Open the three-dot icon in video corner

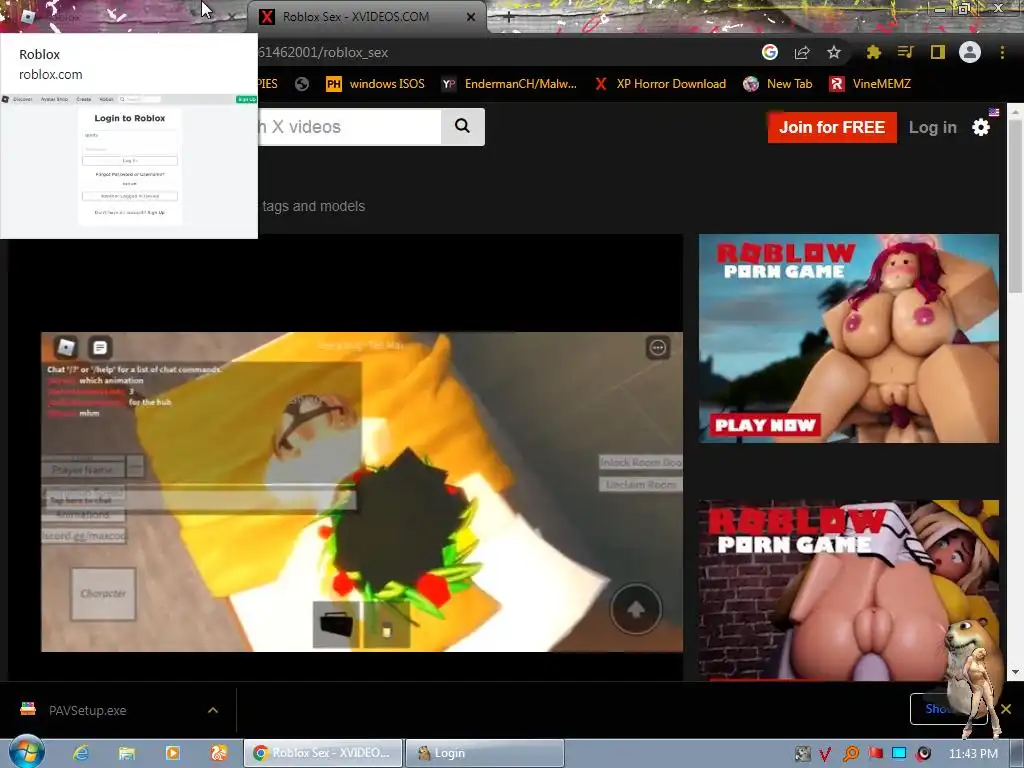tap(658, 347)
